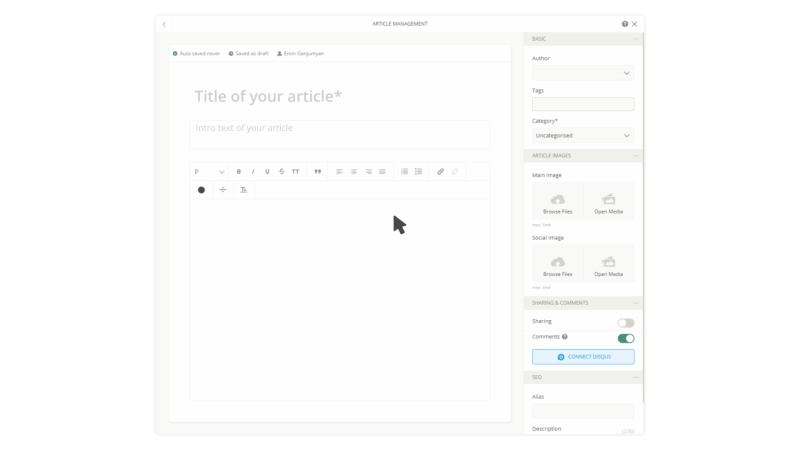This screenshot has height=450, width=800.
Task: Open the help question mark icon
Action: (x=624, y=24)
